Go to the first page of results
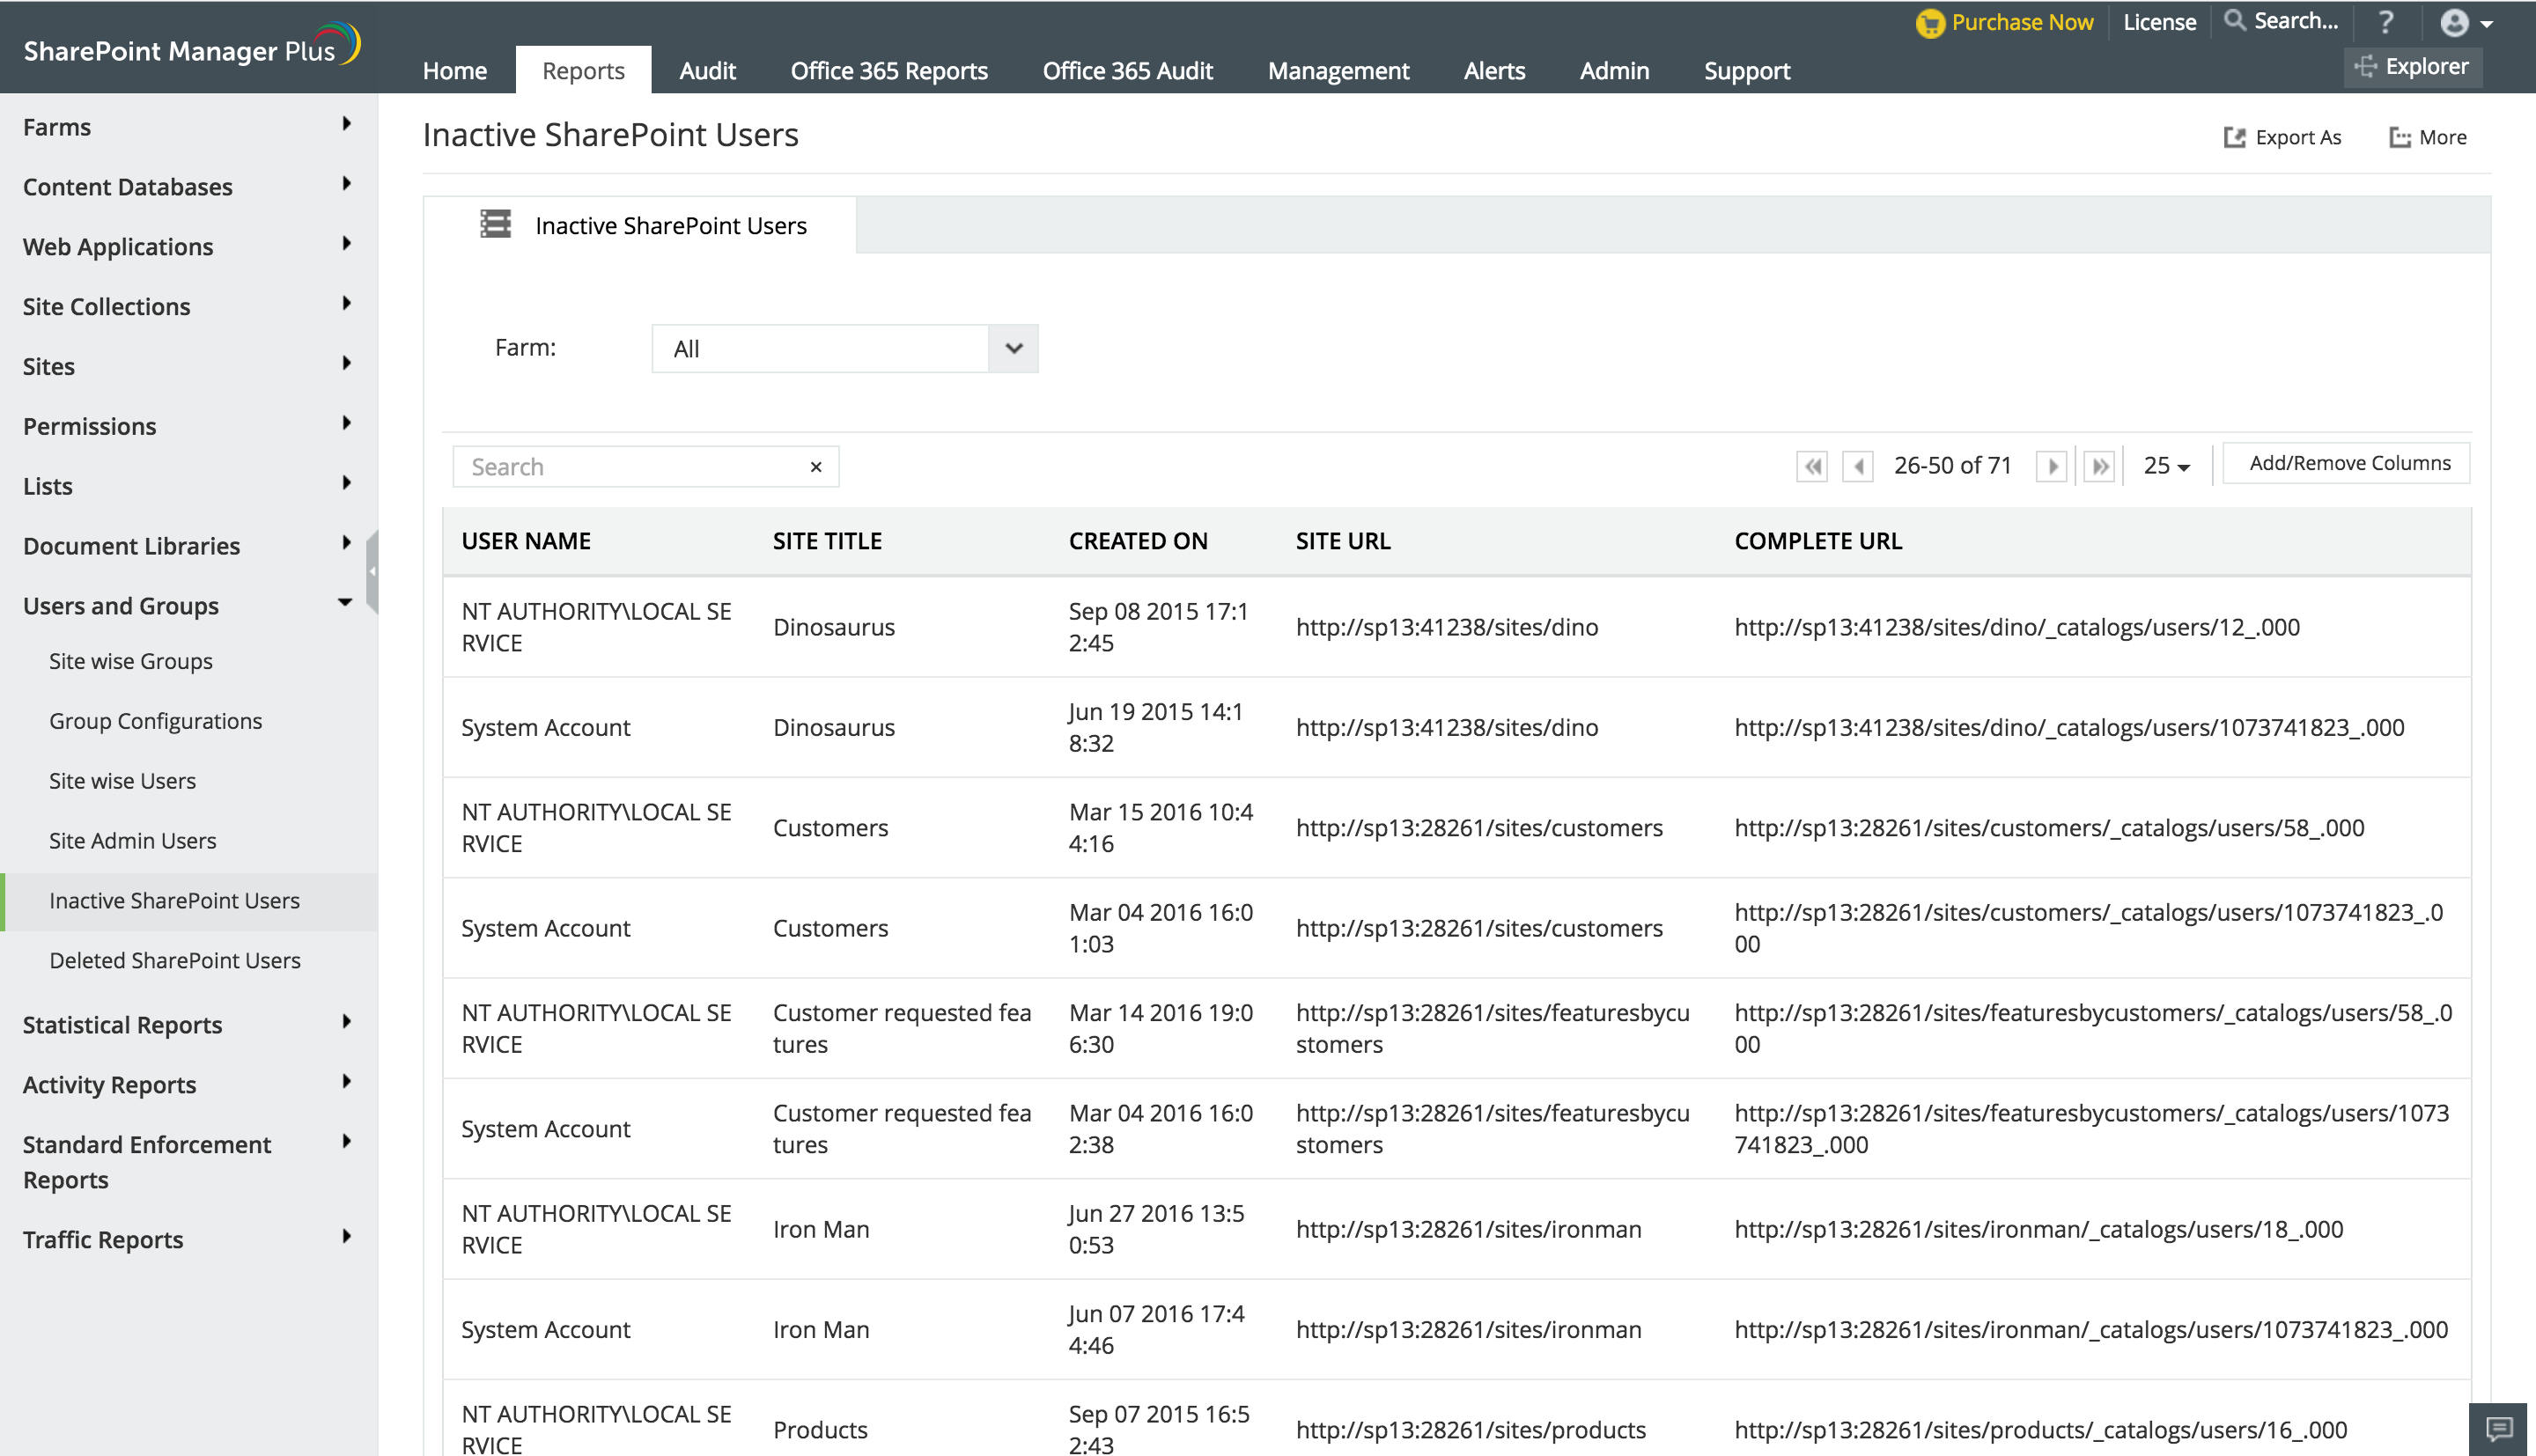 [x=1811, y=466]
